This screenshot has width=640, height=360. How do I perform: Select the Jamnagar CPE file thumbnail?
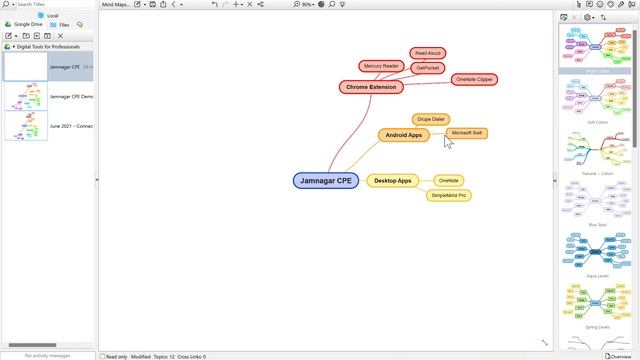click(x=26, y=66)
